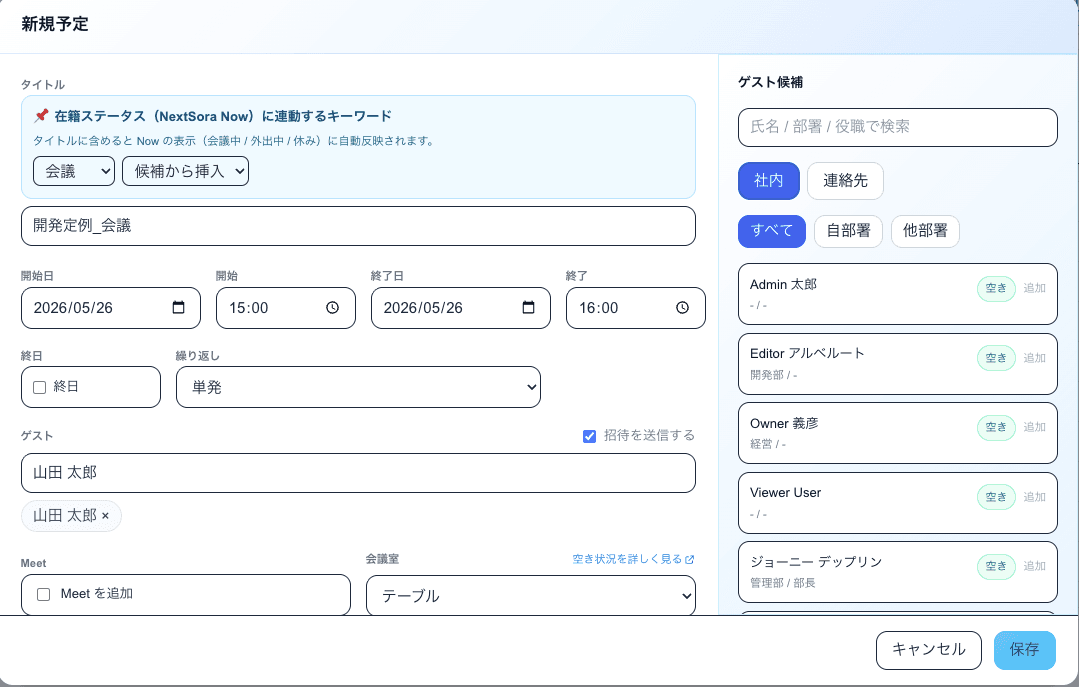Click the name Editor アルベルート
The height and width of the screenshot is (687, 1079).
click(x=807, y=353)
